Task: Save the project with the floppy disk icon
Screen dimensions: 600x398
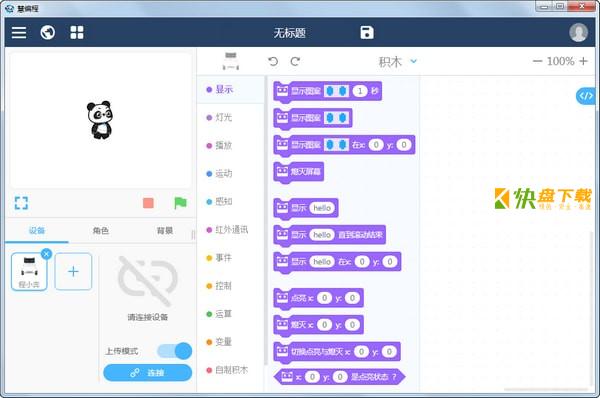Action: point(367,33)
